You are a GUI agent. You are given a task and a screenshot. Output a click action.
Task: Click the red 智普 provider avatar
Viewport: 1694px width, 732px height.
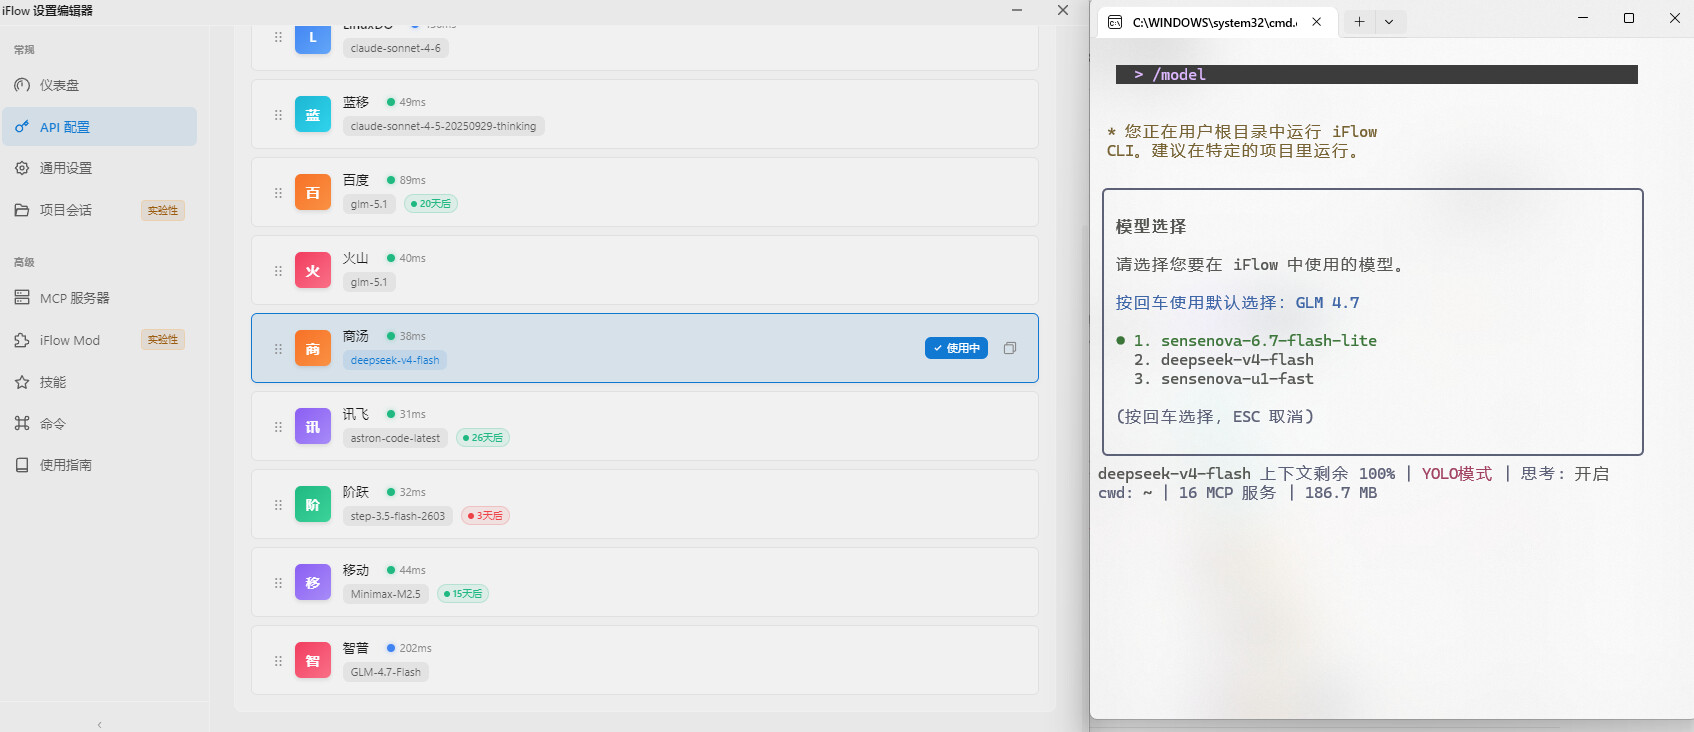(313, 661)
